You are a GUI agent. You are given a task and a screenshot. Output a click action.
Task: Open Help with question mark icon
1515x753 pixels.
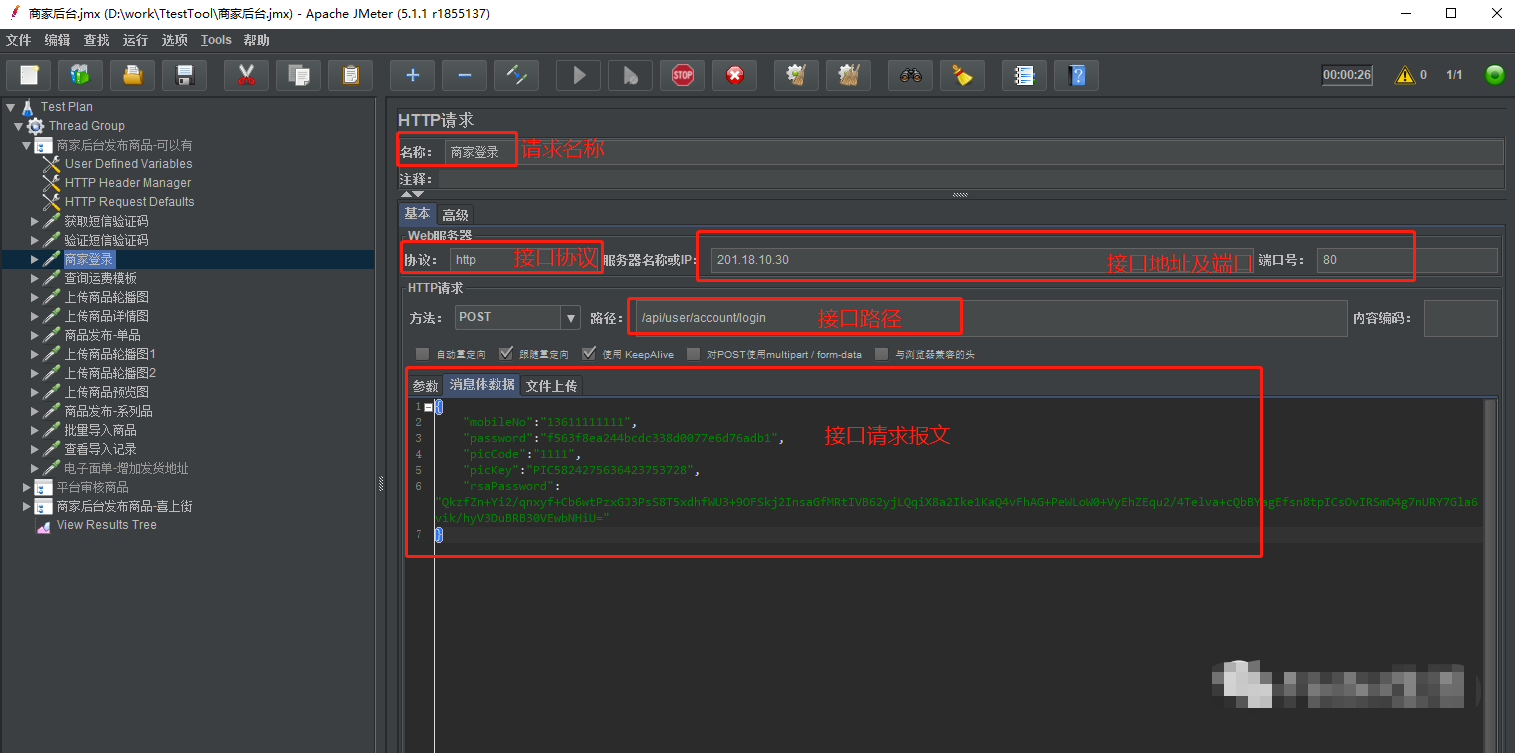[1076, 75]
